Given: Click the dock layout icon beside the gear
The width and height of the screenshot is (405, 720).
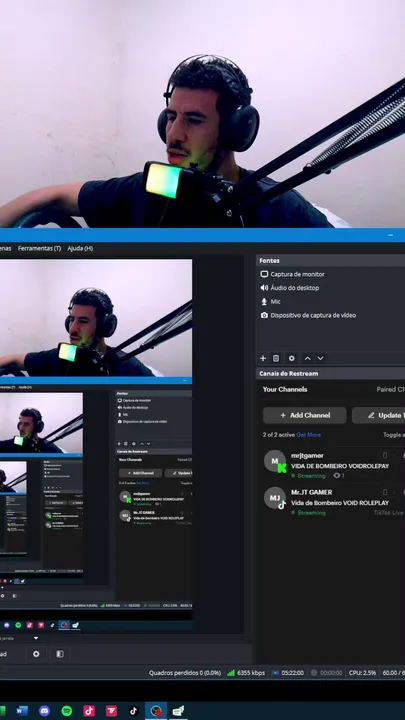Looking at the screenshot, I should (x=60, y=654).
